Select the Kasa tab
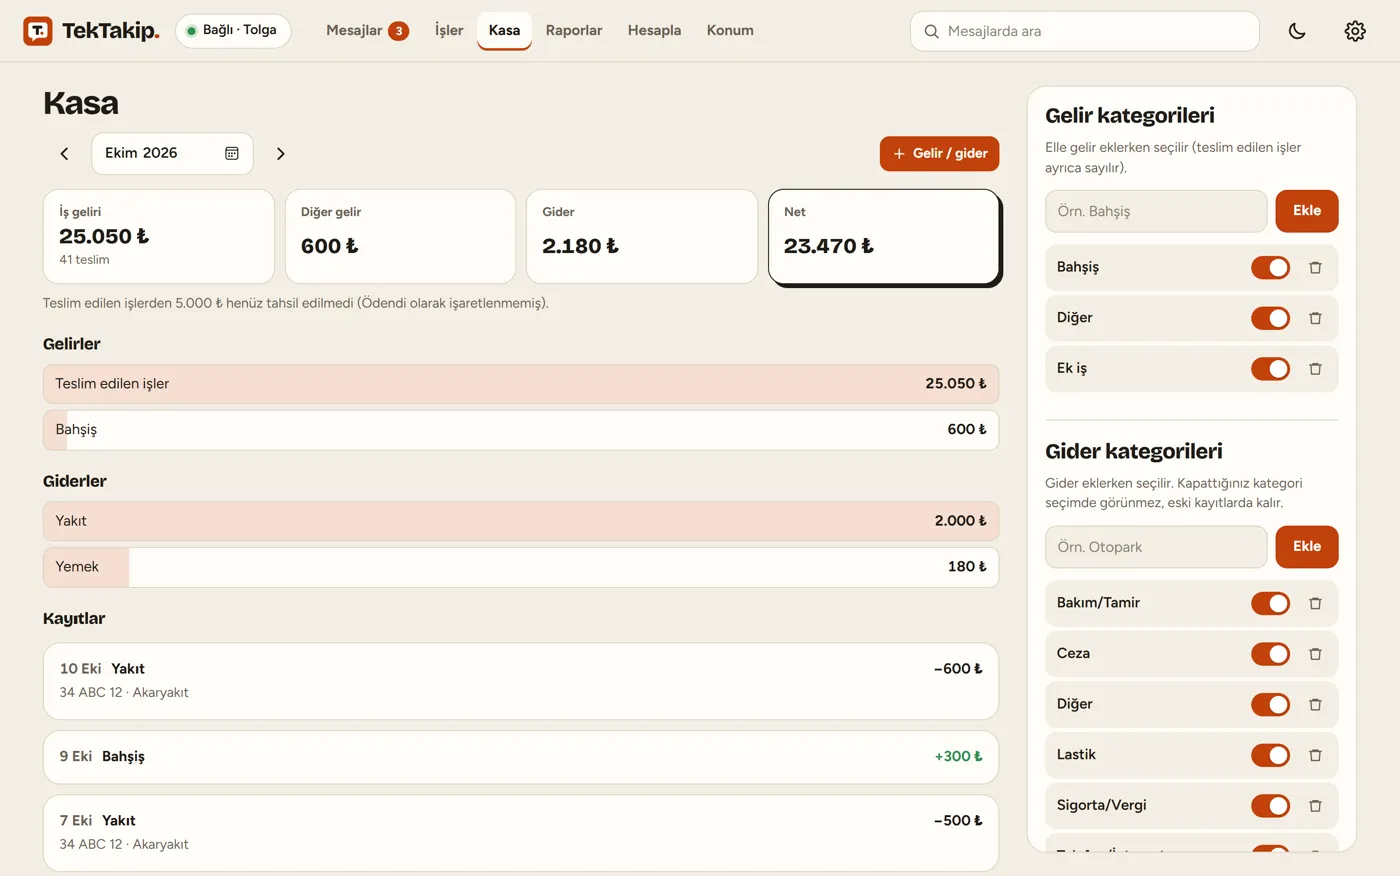Screen dimensions: 1400x876 (x=504, y=31)
